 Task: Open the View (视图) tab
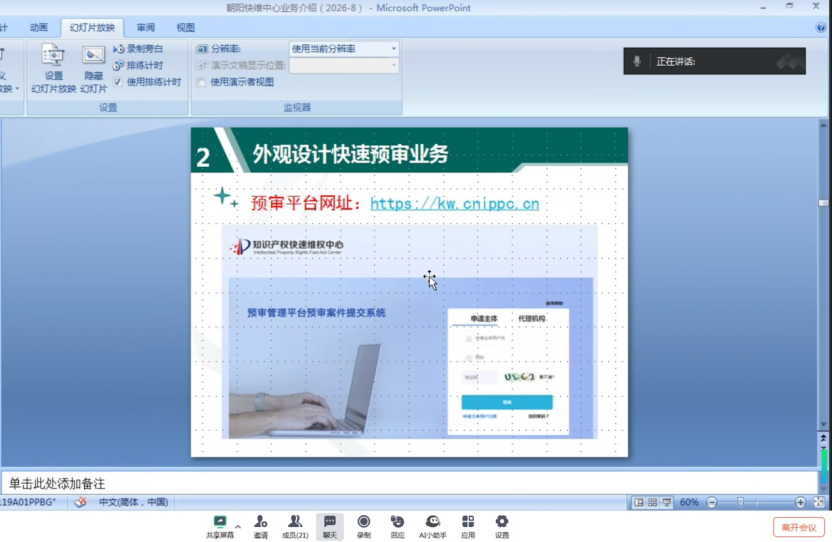point(186,28)
